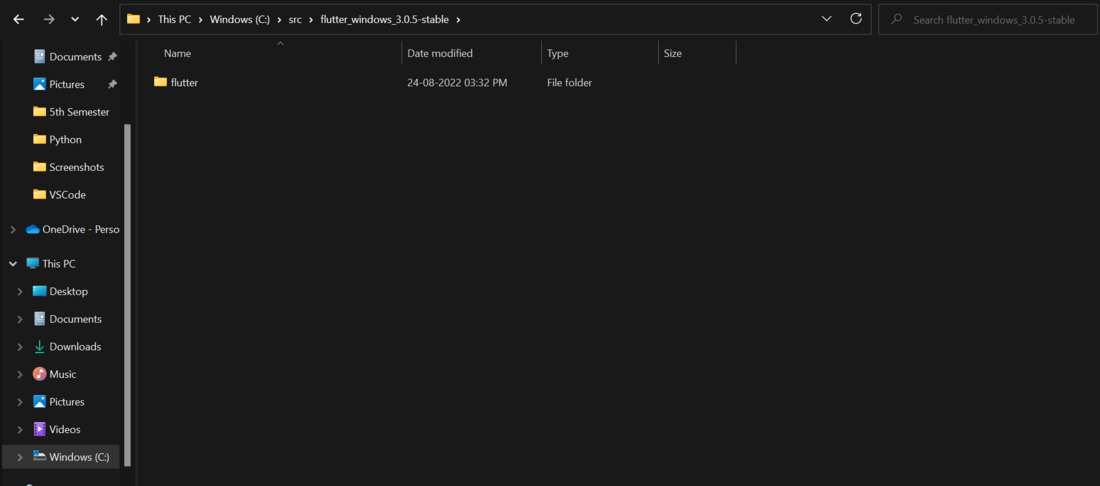
Task: Select 5th Semester folder icon
Action: pos(39,112)
